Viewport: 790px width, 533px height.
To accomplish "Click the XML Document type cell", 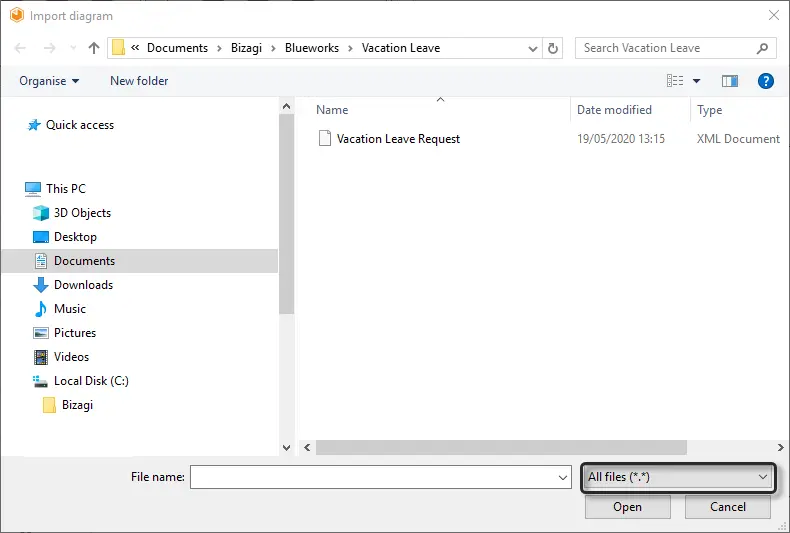I will (x=738, y=139).
